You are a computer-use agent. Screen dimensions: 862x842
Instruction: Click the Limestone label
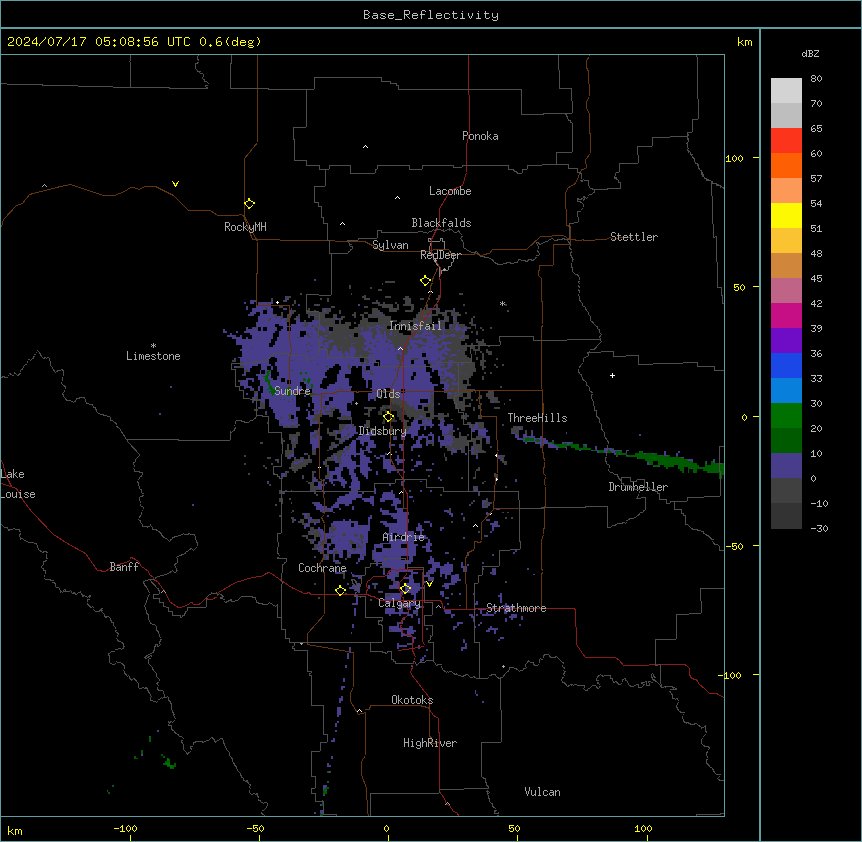(153, 356)
